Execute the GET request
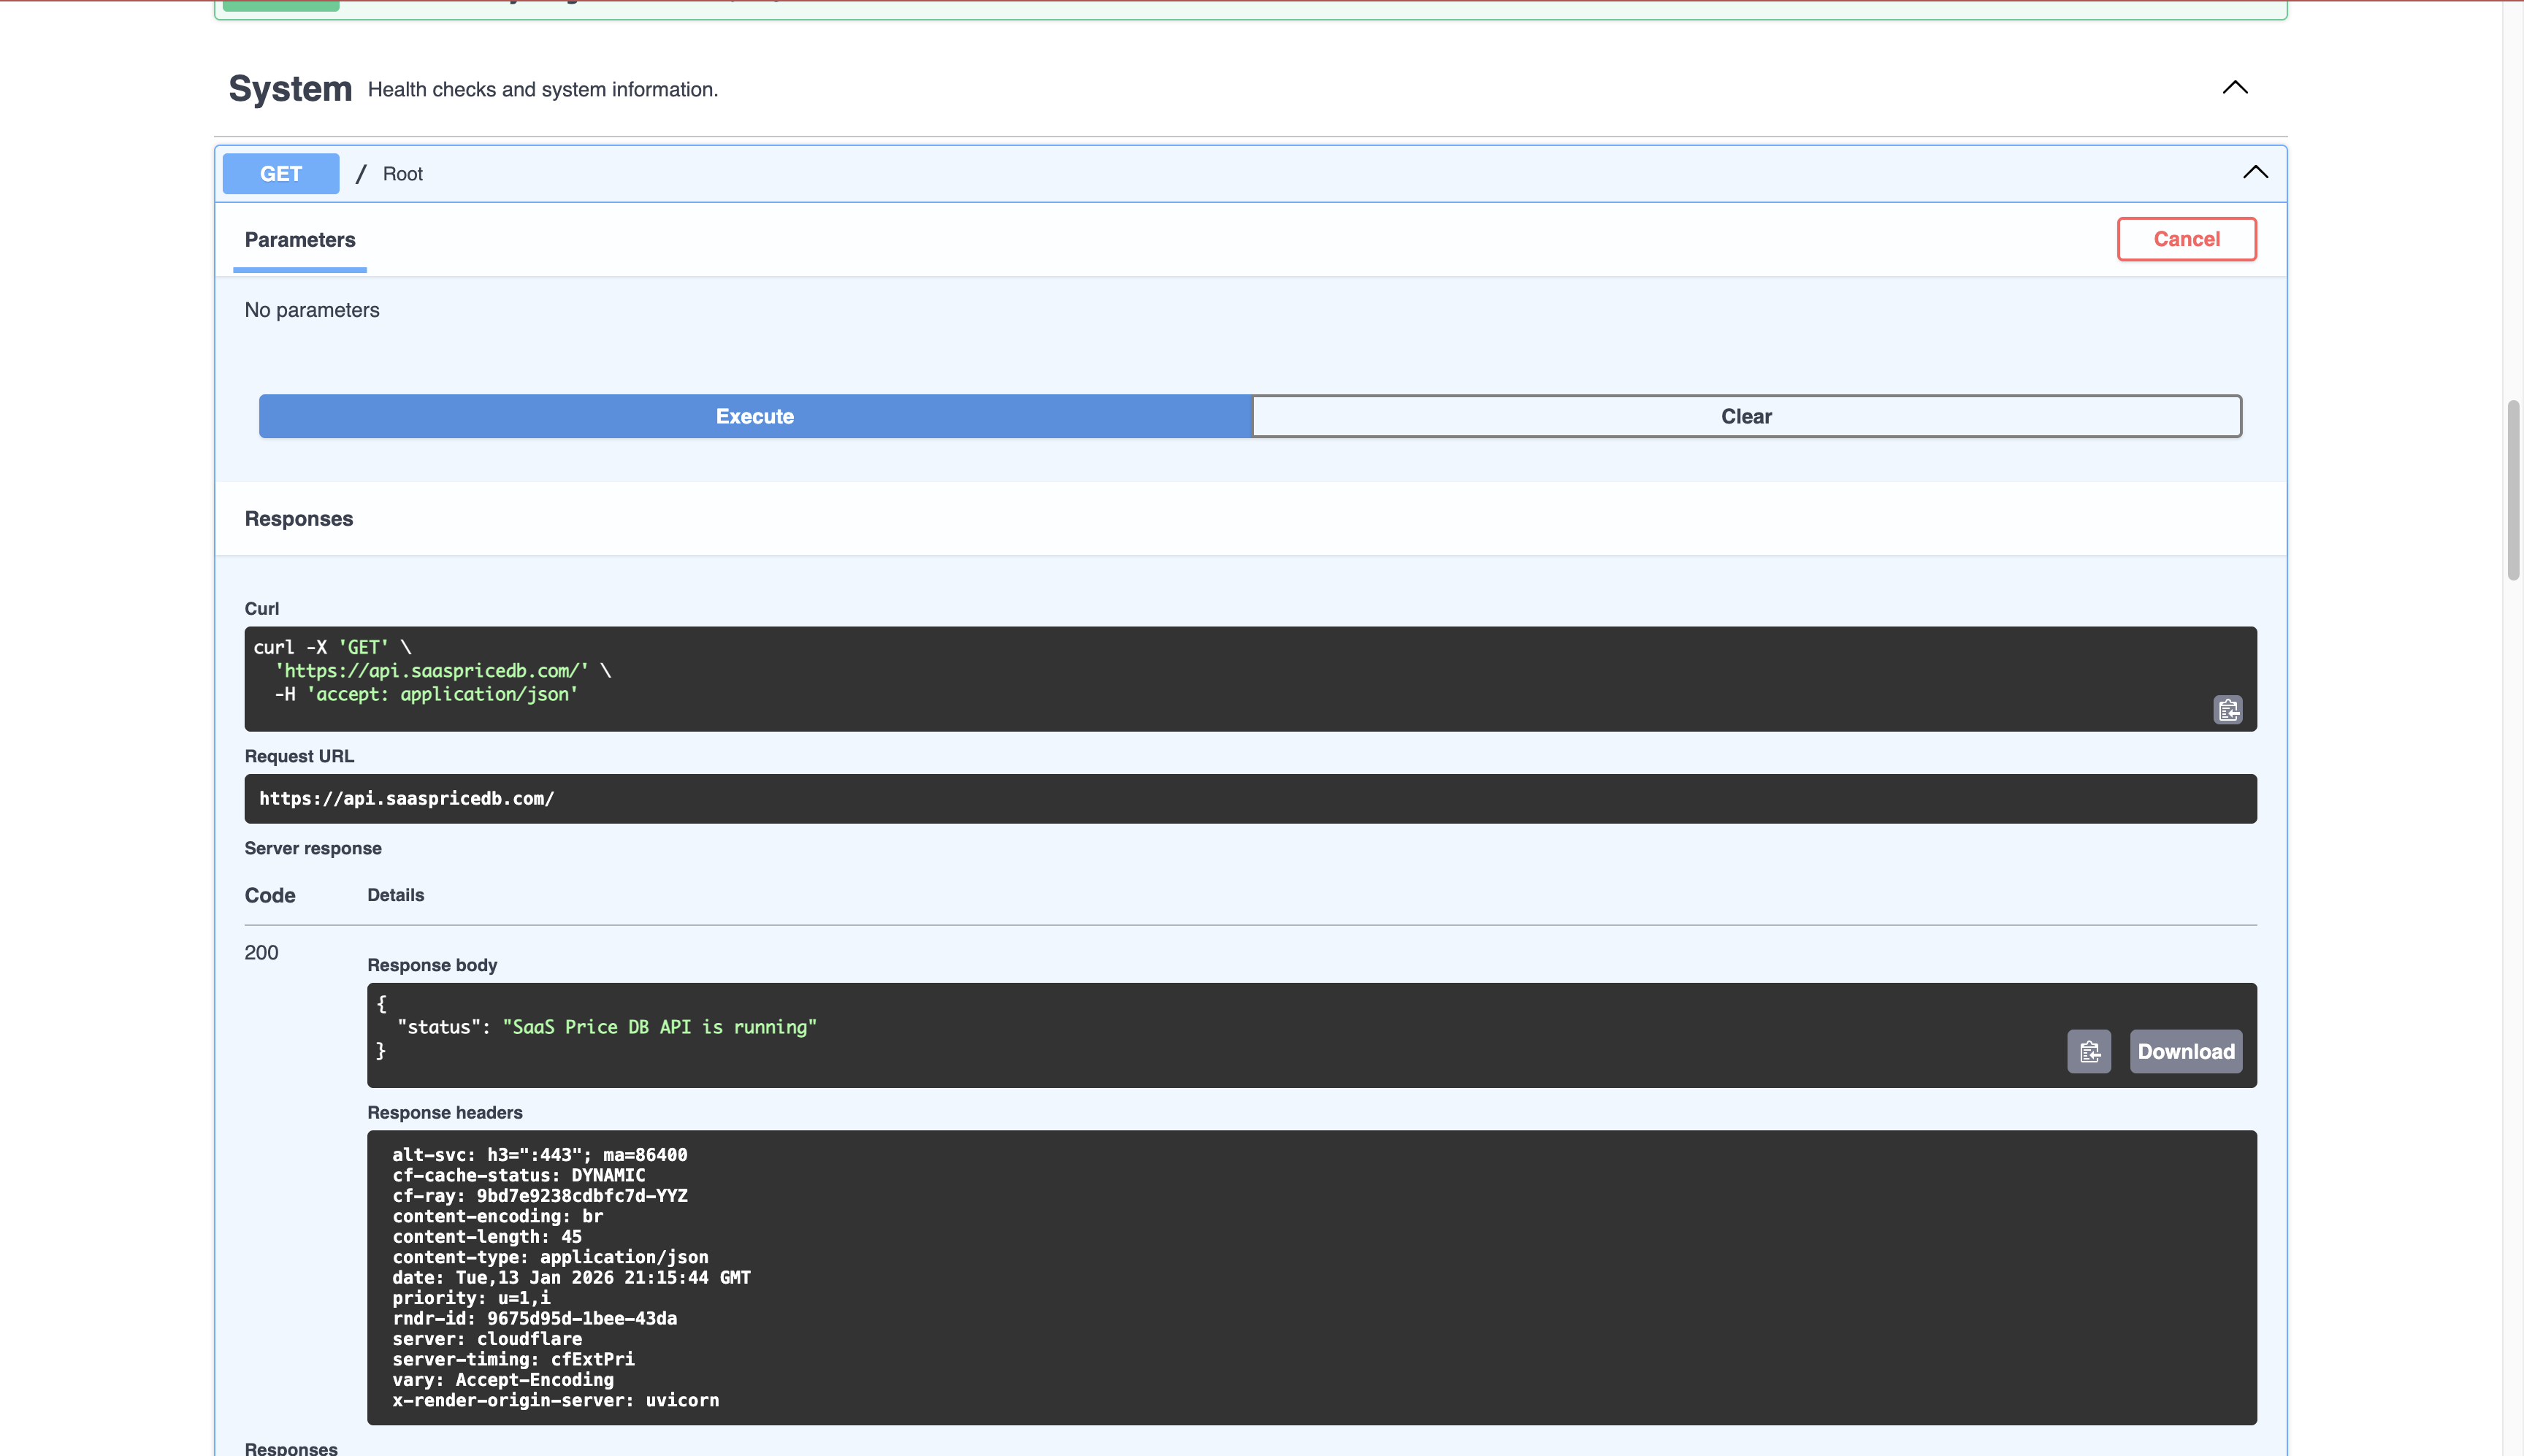 point(754,415)
